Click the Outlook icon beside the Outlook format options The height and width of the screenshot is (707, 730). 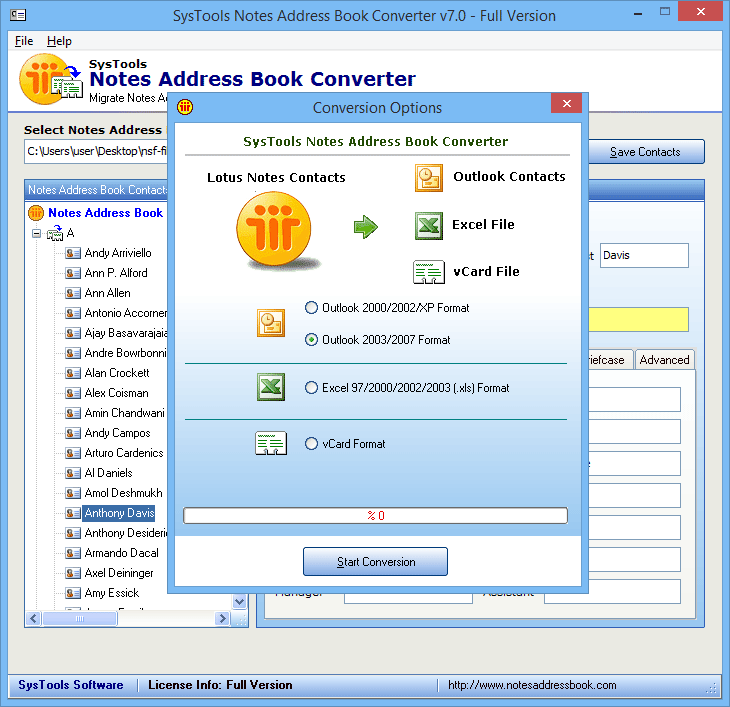[x=271, y=323]
